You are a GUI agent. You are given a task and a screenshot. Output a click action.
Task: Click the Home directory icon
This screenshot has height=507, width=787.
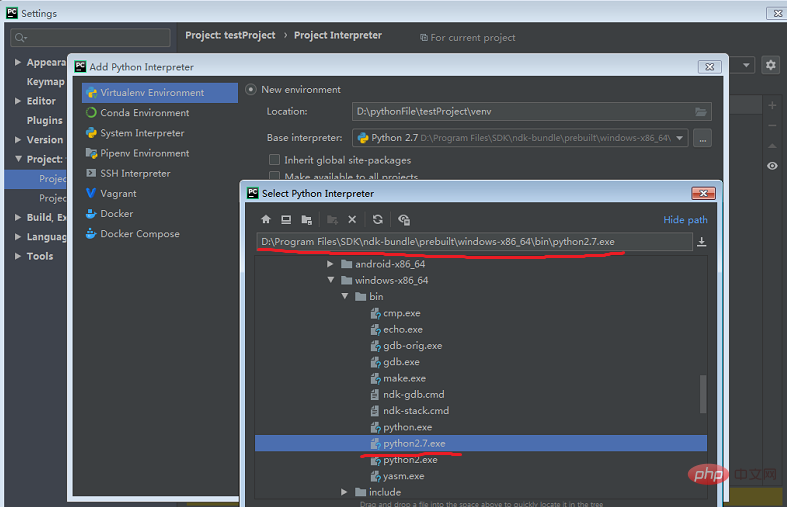(266, 220)
